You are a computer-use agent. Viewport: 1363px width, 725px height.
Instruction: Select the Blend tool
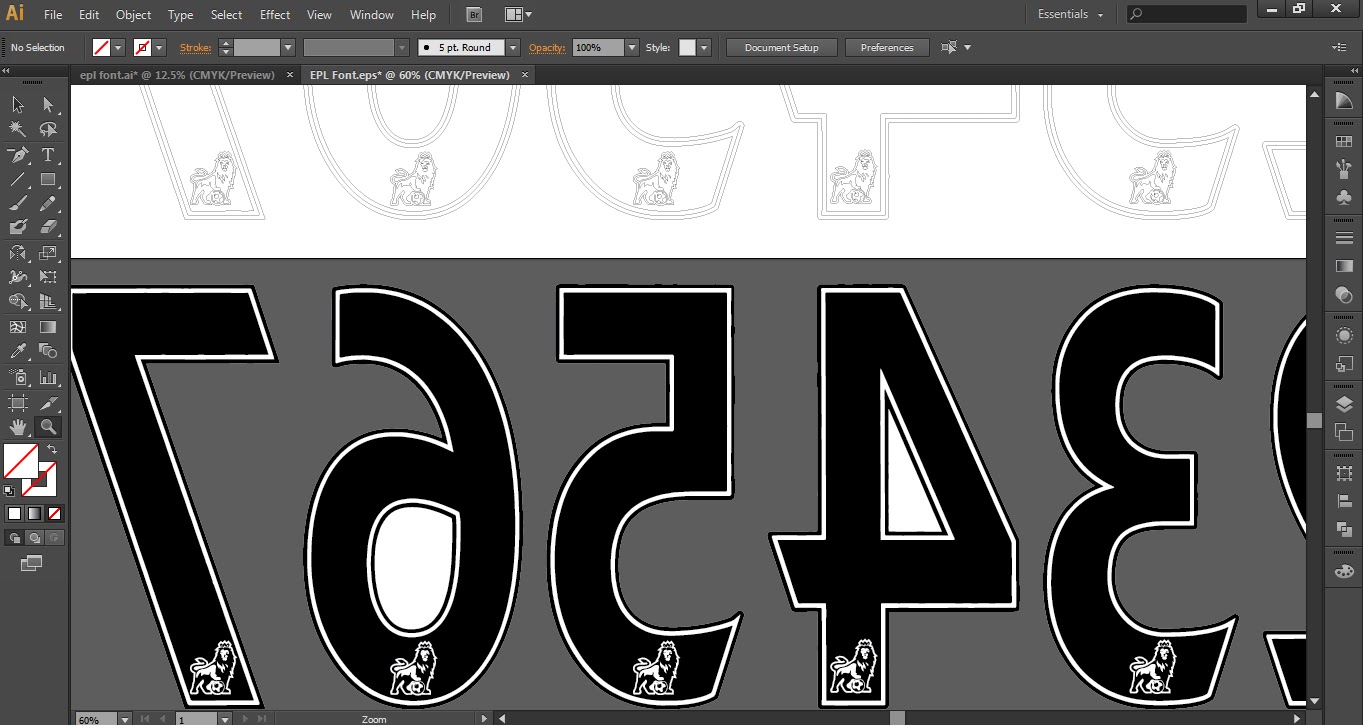coord(47,351)
